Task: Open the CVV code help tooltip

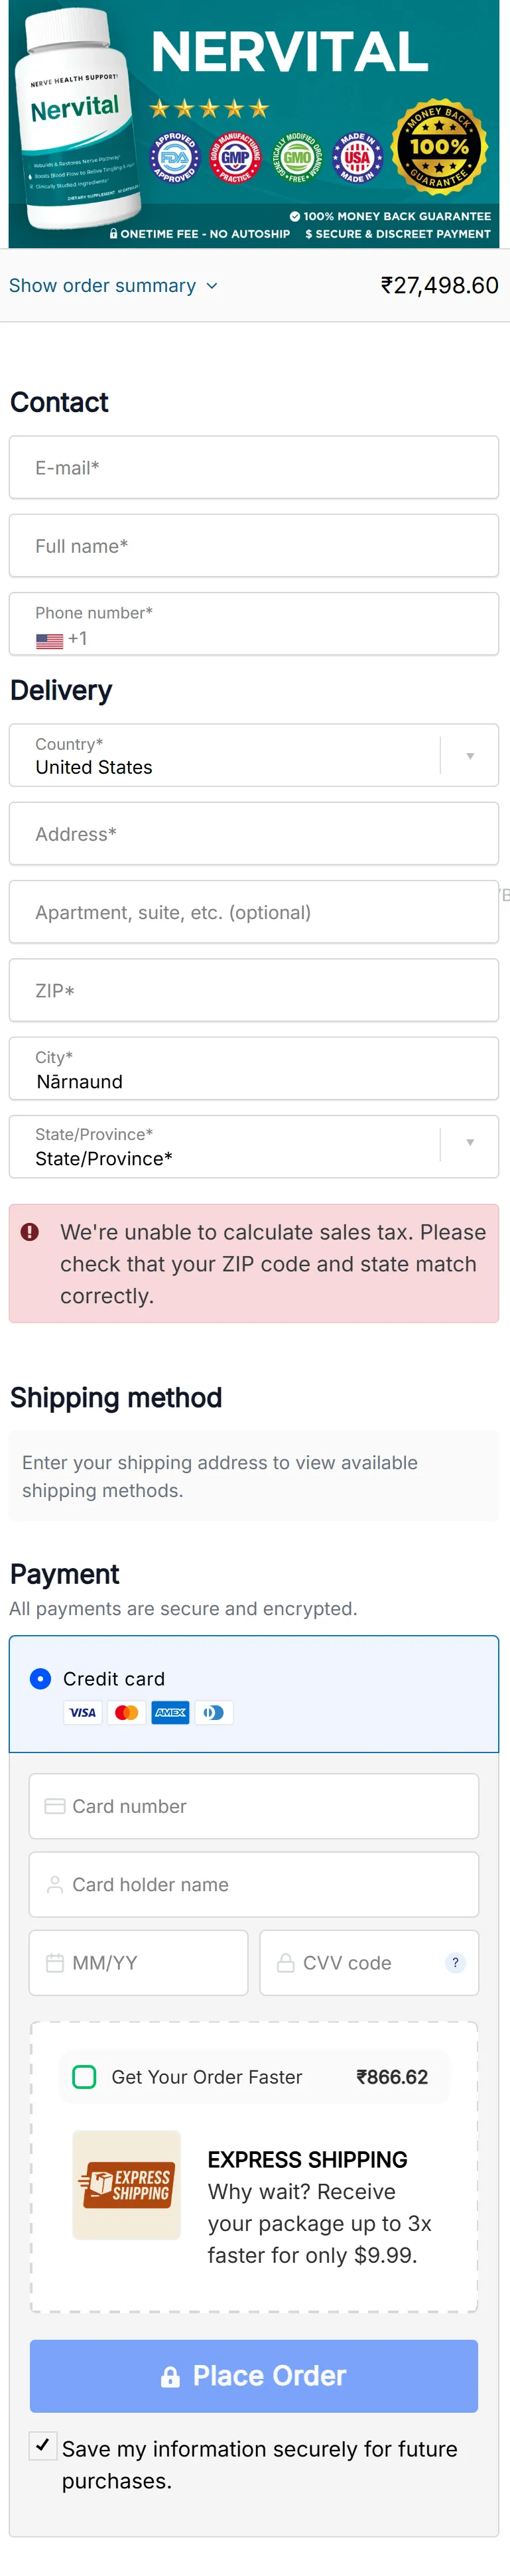Action: (x=455, y=1962)
